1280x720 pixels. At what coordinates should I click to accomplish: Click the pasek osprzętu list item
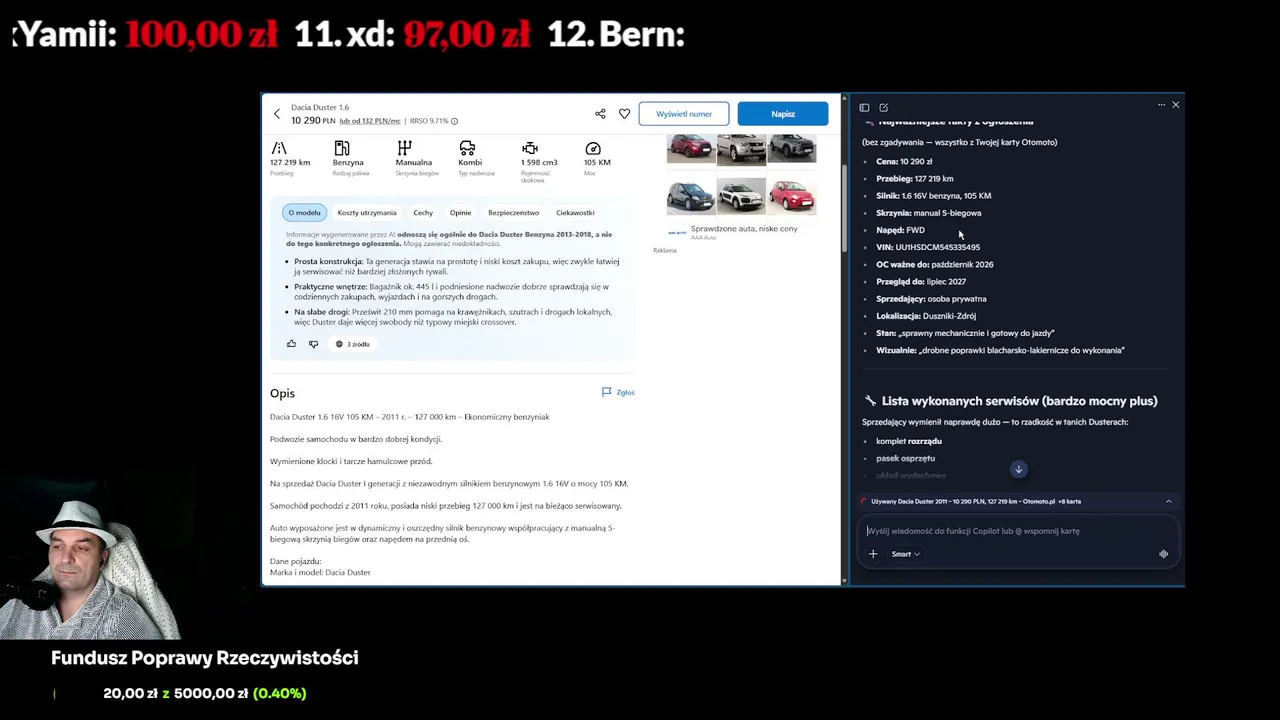point(906,458)
